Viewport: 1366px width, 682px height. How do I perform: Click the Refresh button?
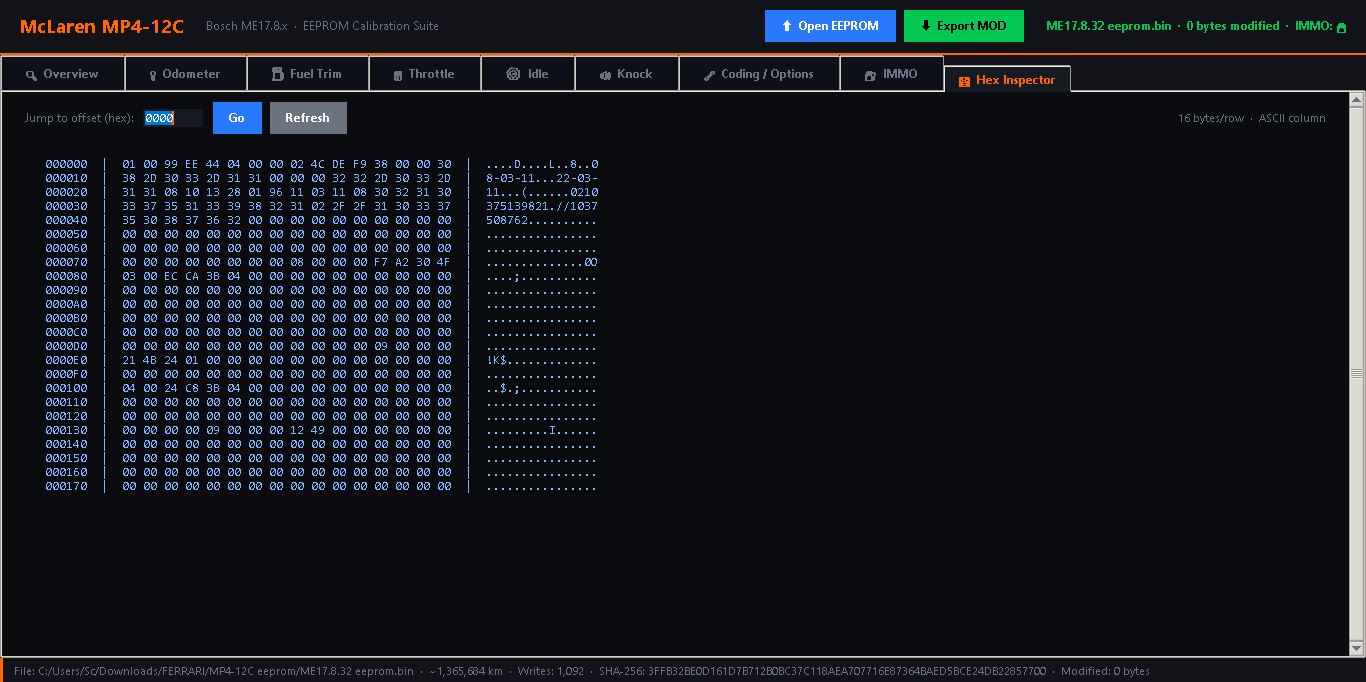click(x=308, y=118)
